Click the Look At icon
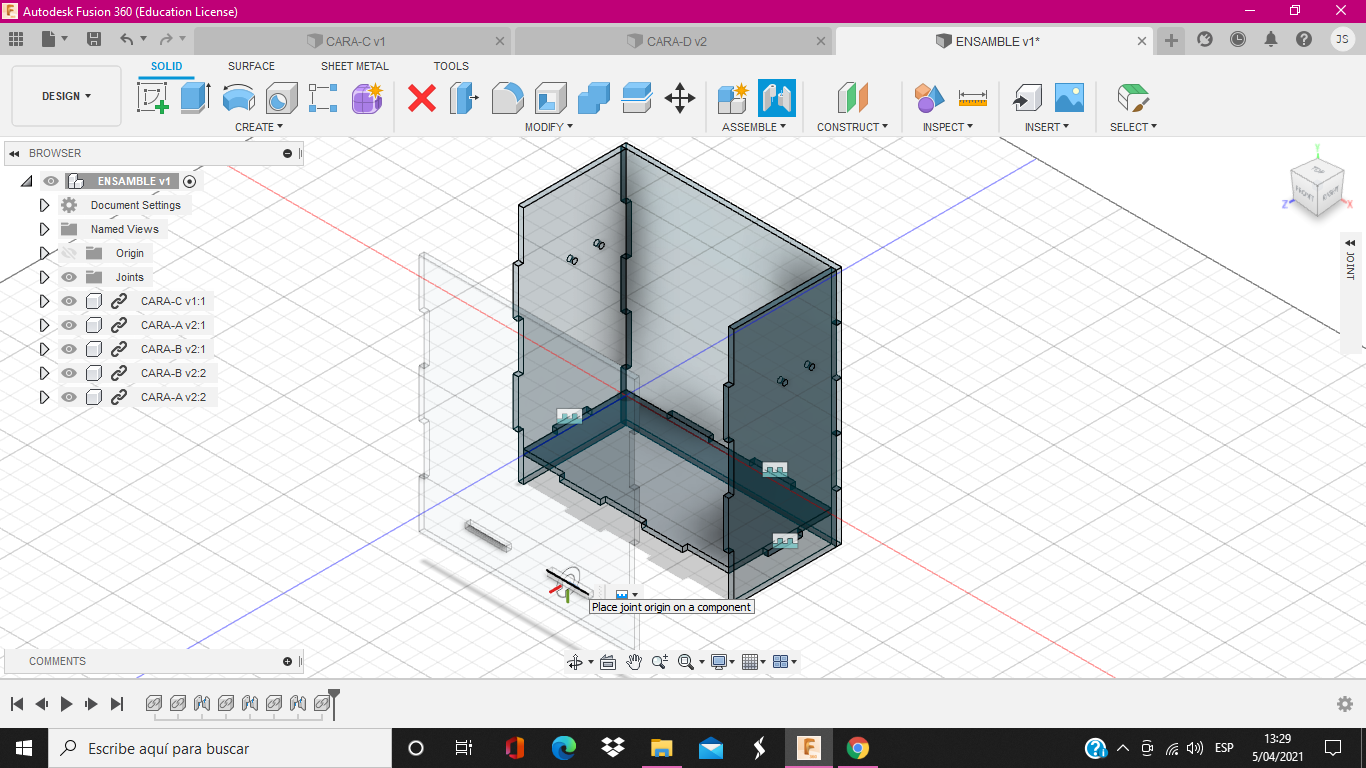This screenshot has height=768, width=1366. click(x=607, y=662)
